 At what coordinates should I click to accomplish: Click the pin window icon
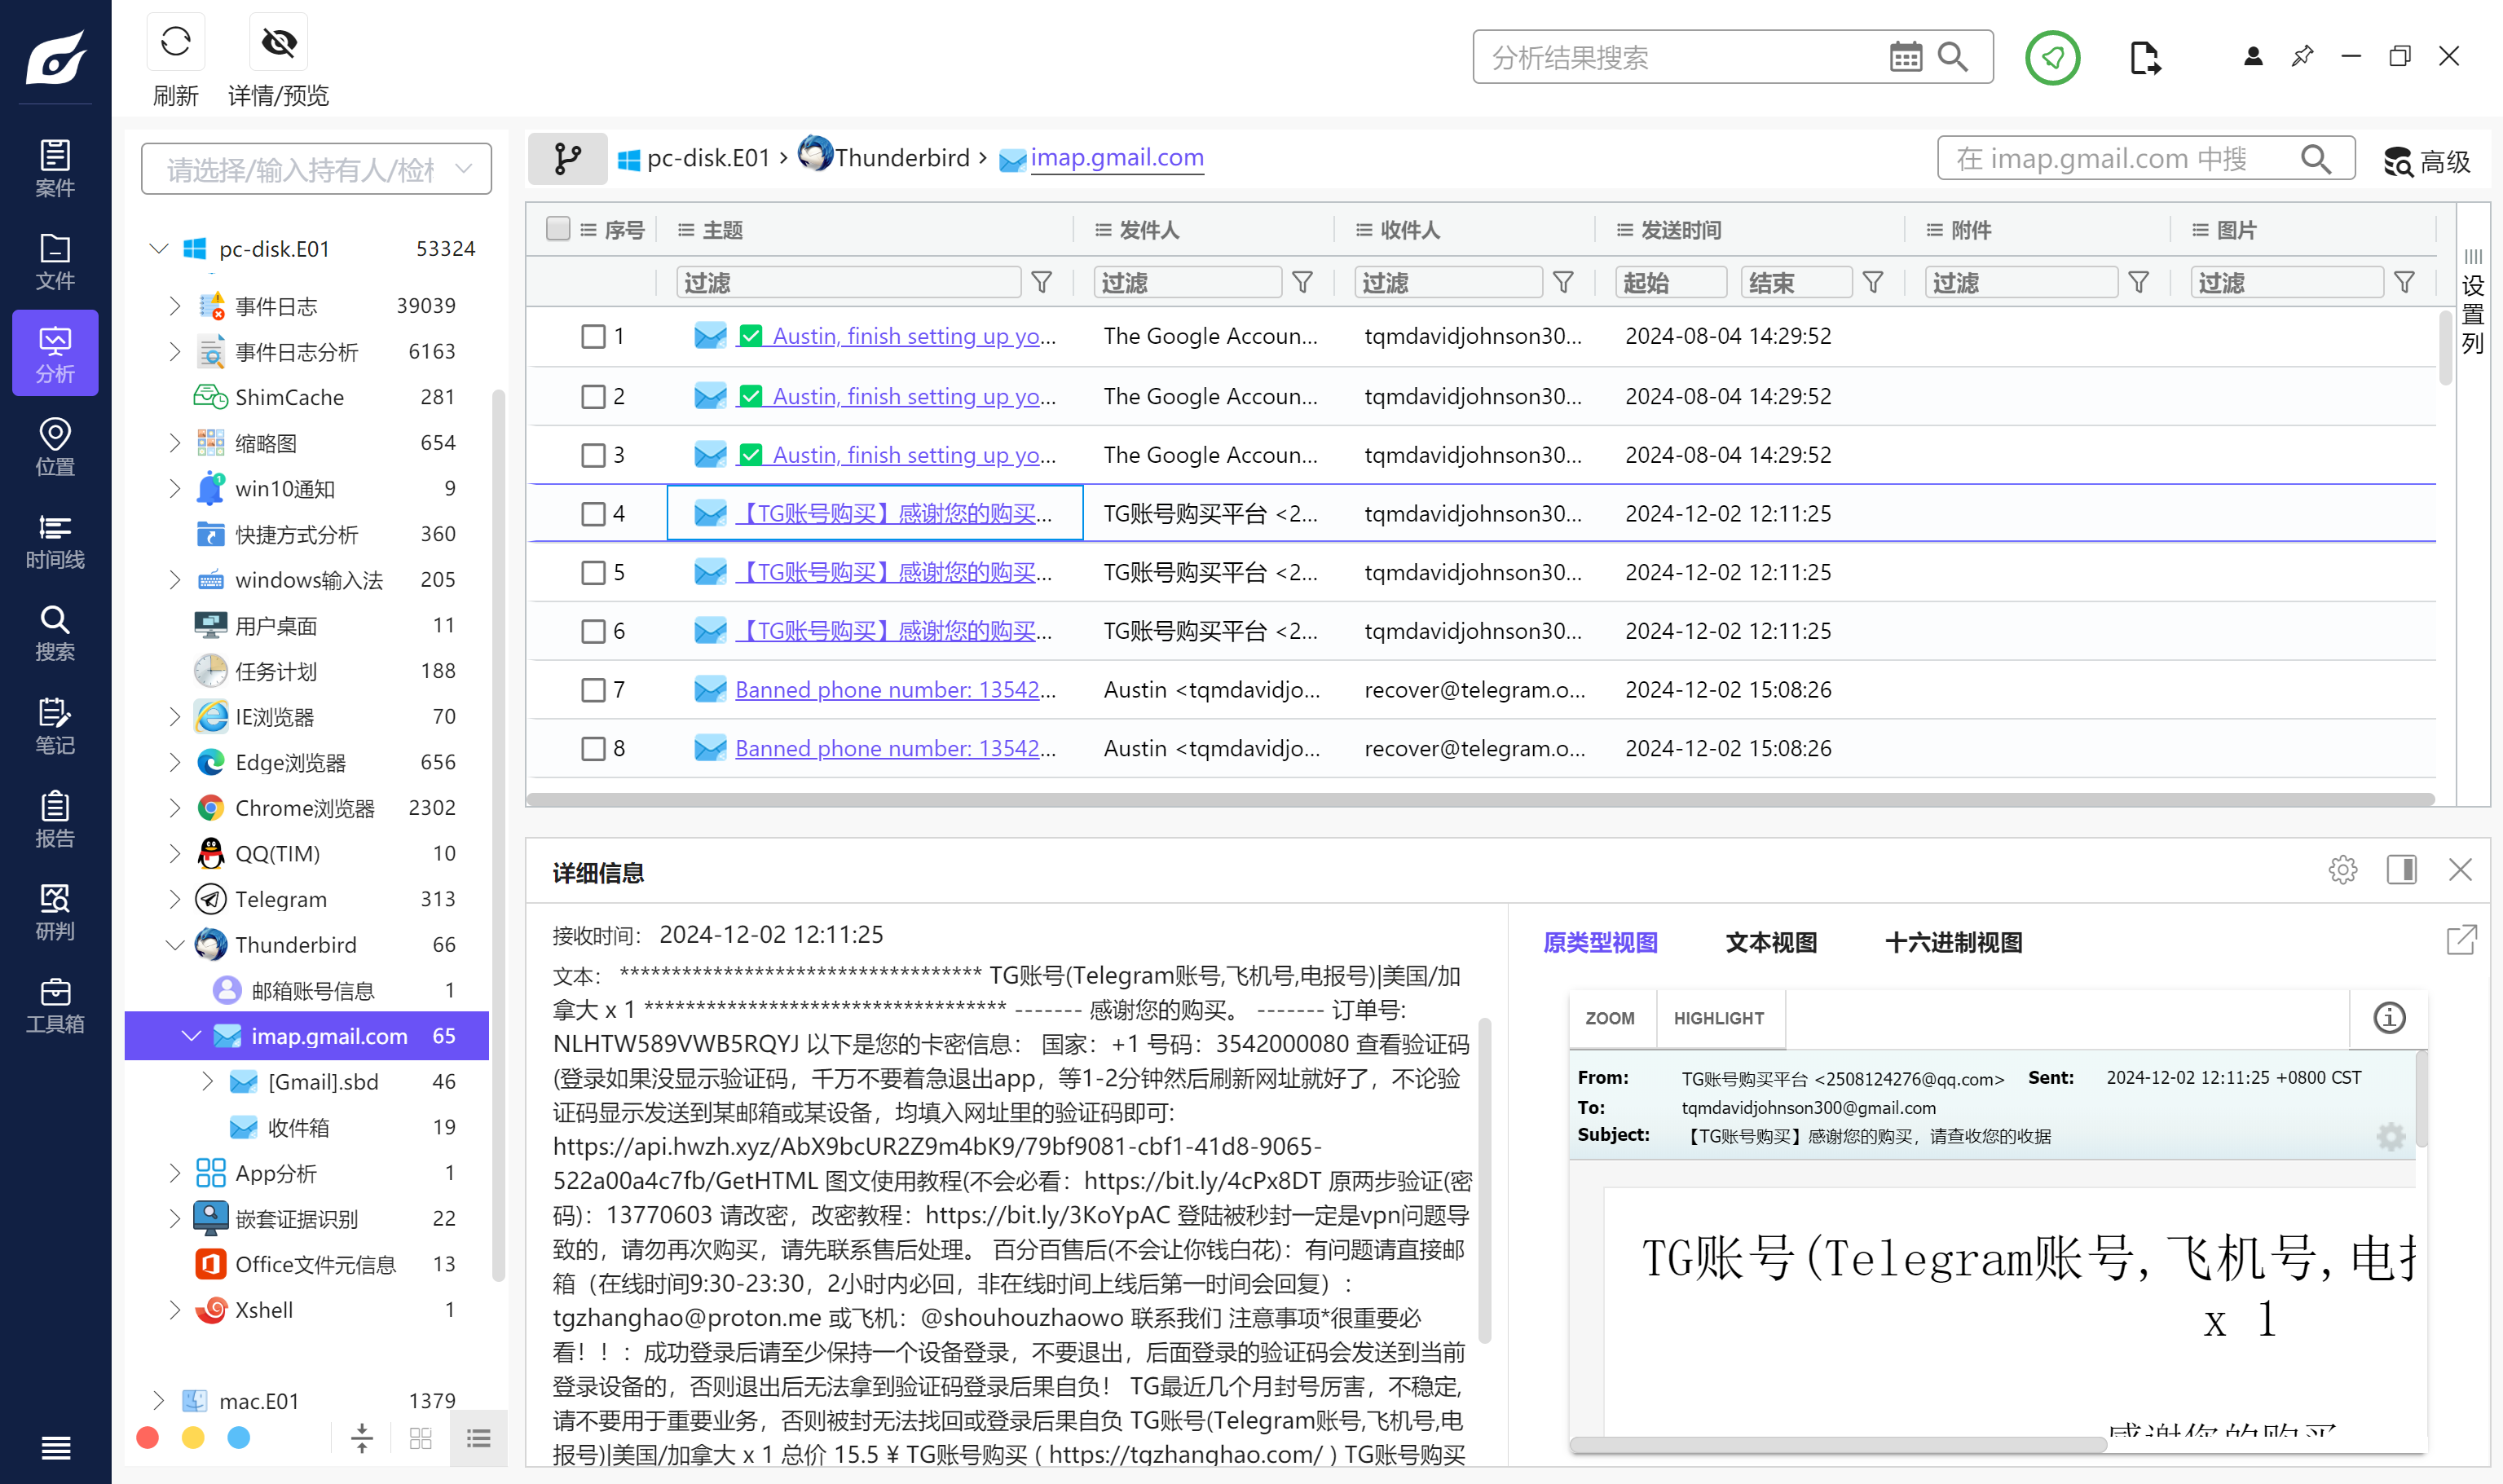[x=2302, y=56]
